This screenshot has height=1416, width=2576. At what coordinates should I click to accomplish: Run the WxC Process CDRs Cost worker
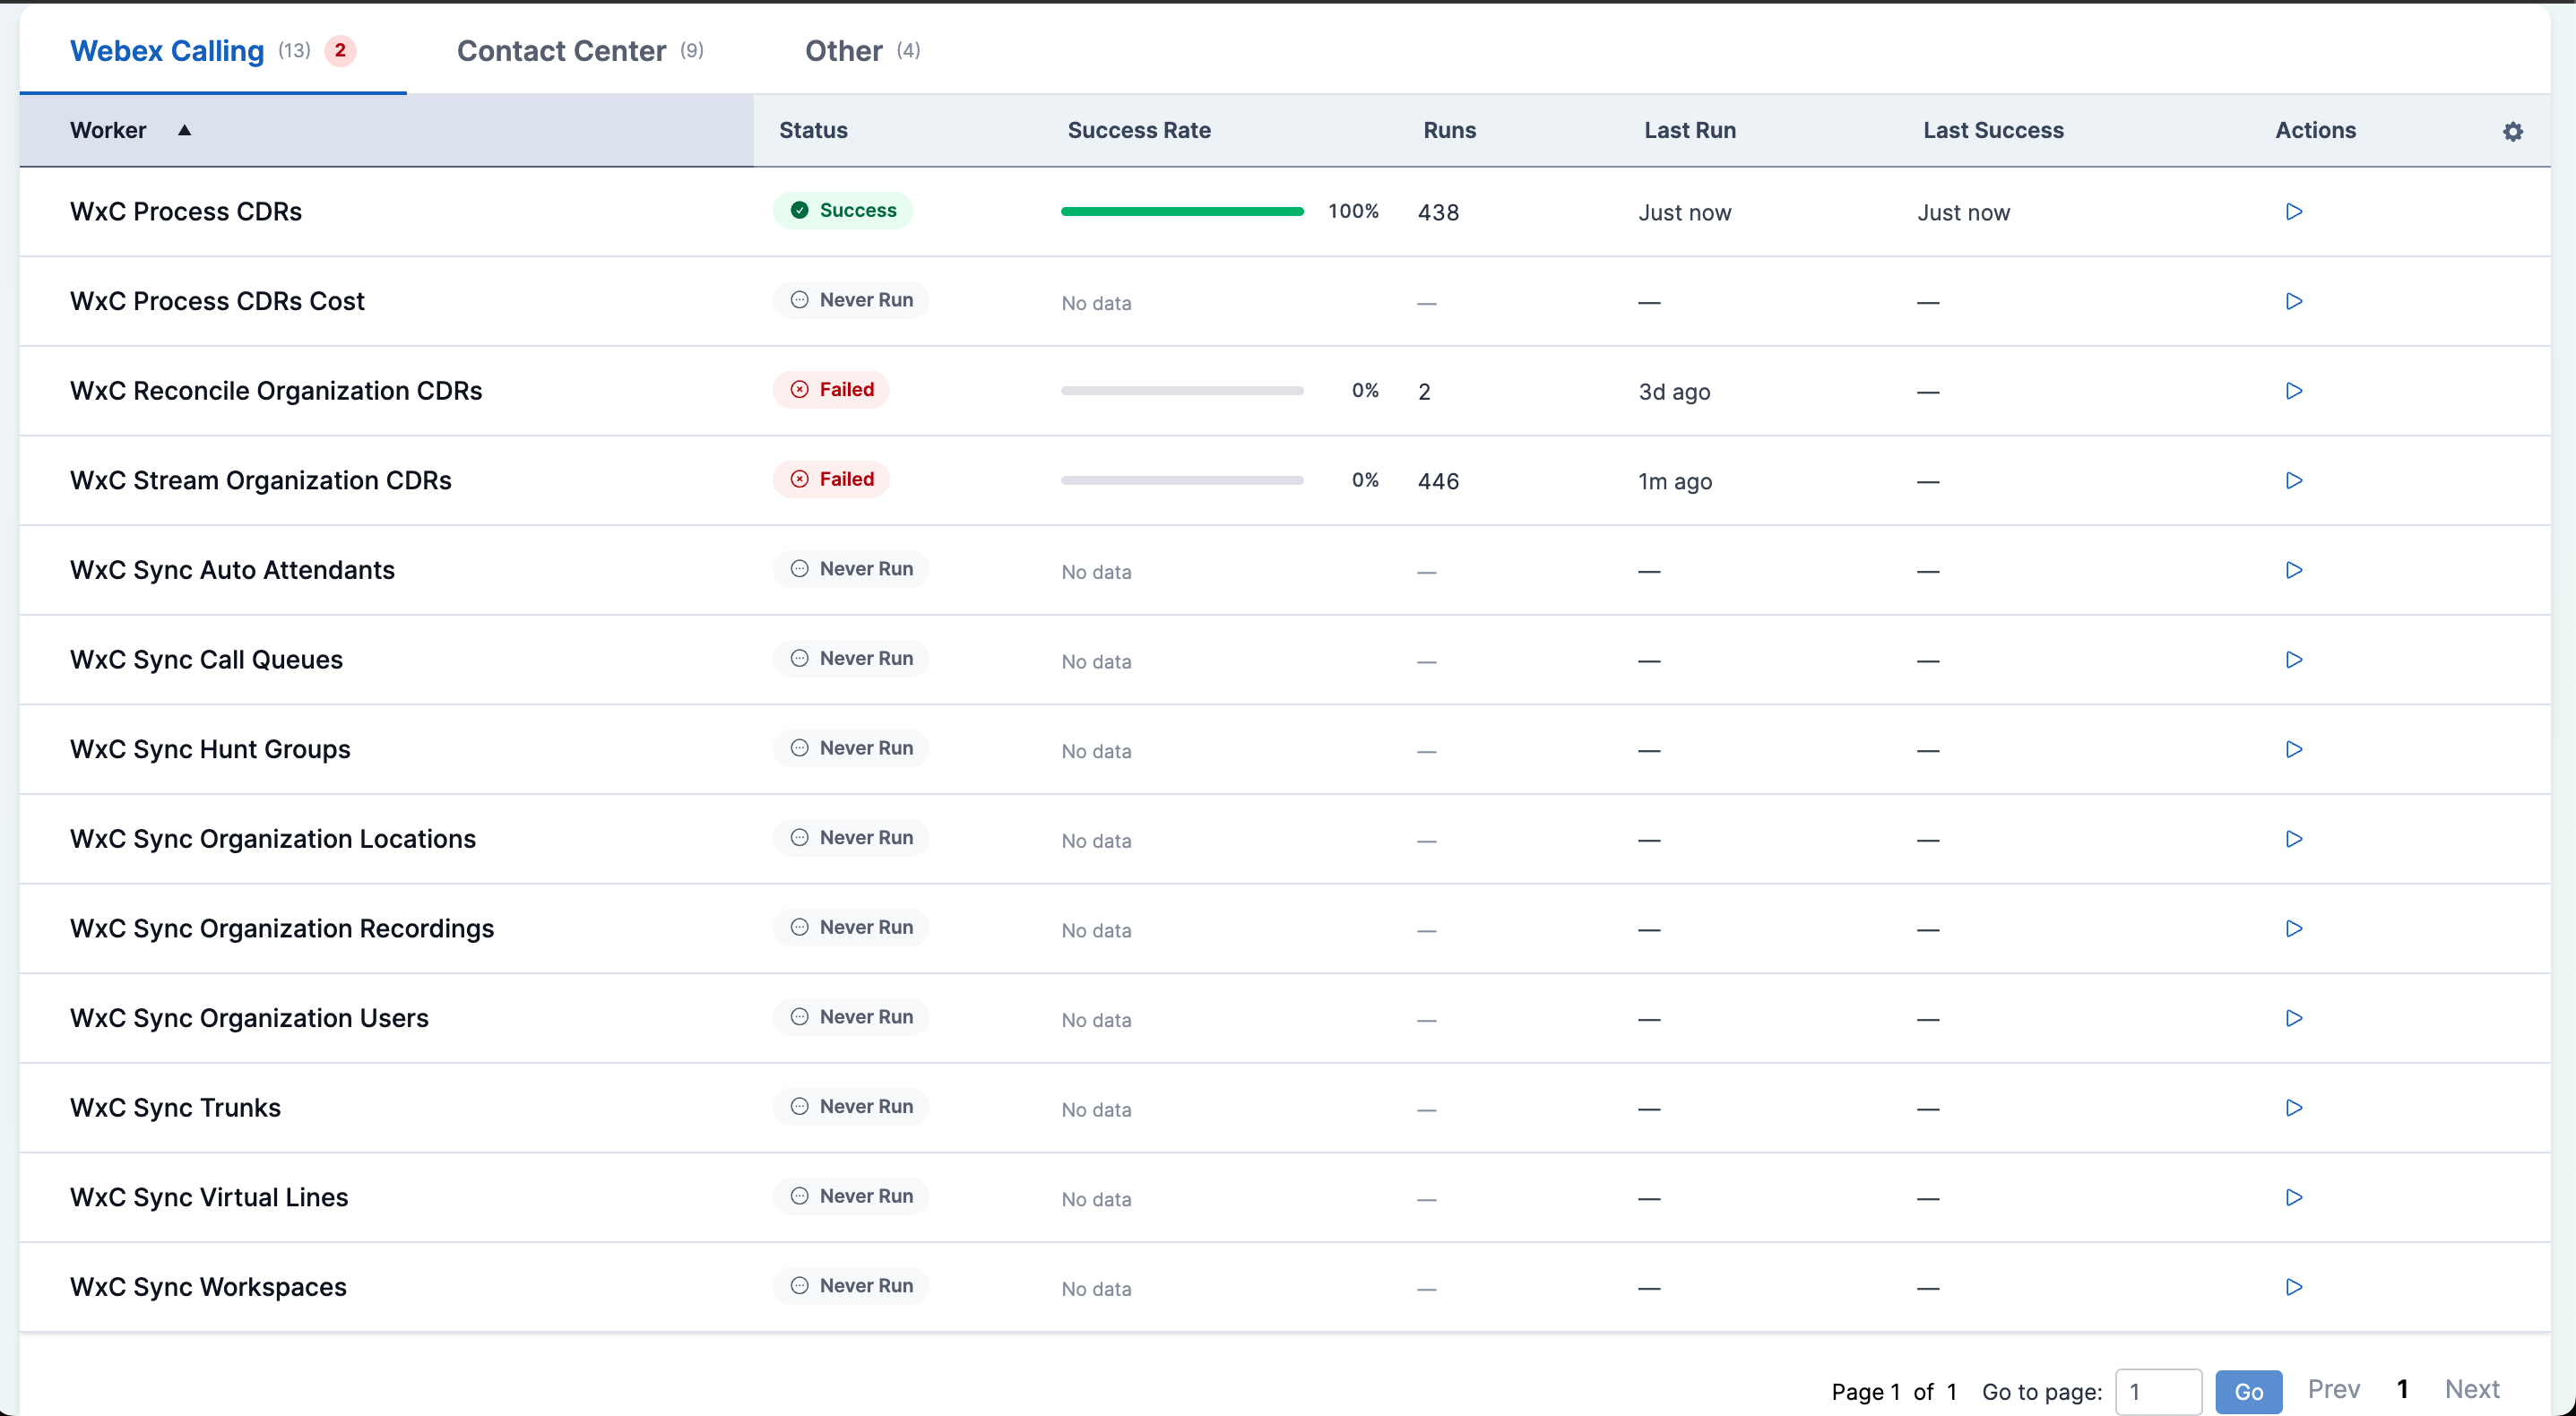[2294, 301]
